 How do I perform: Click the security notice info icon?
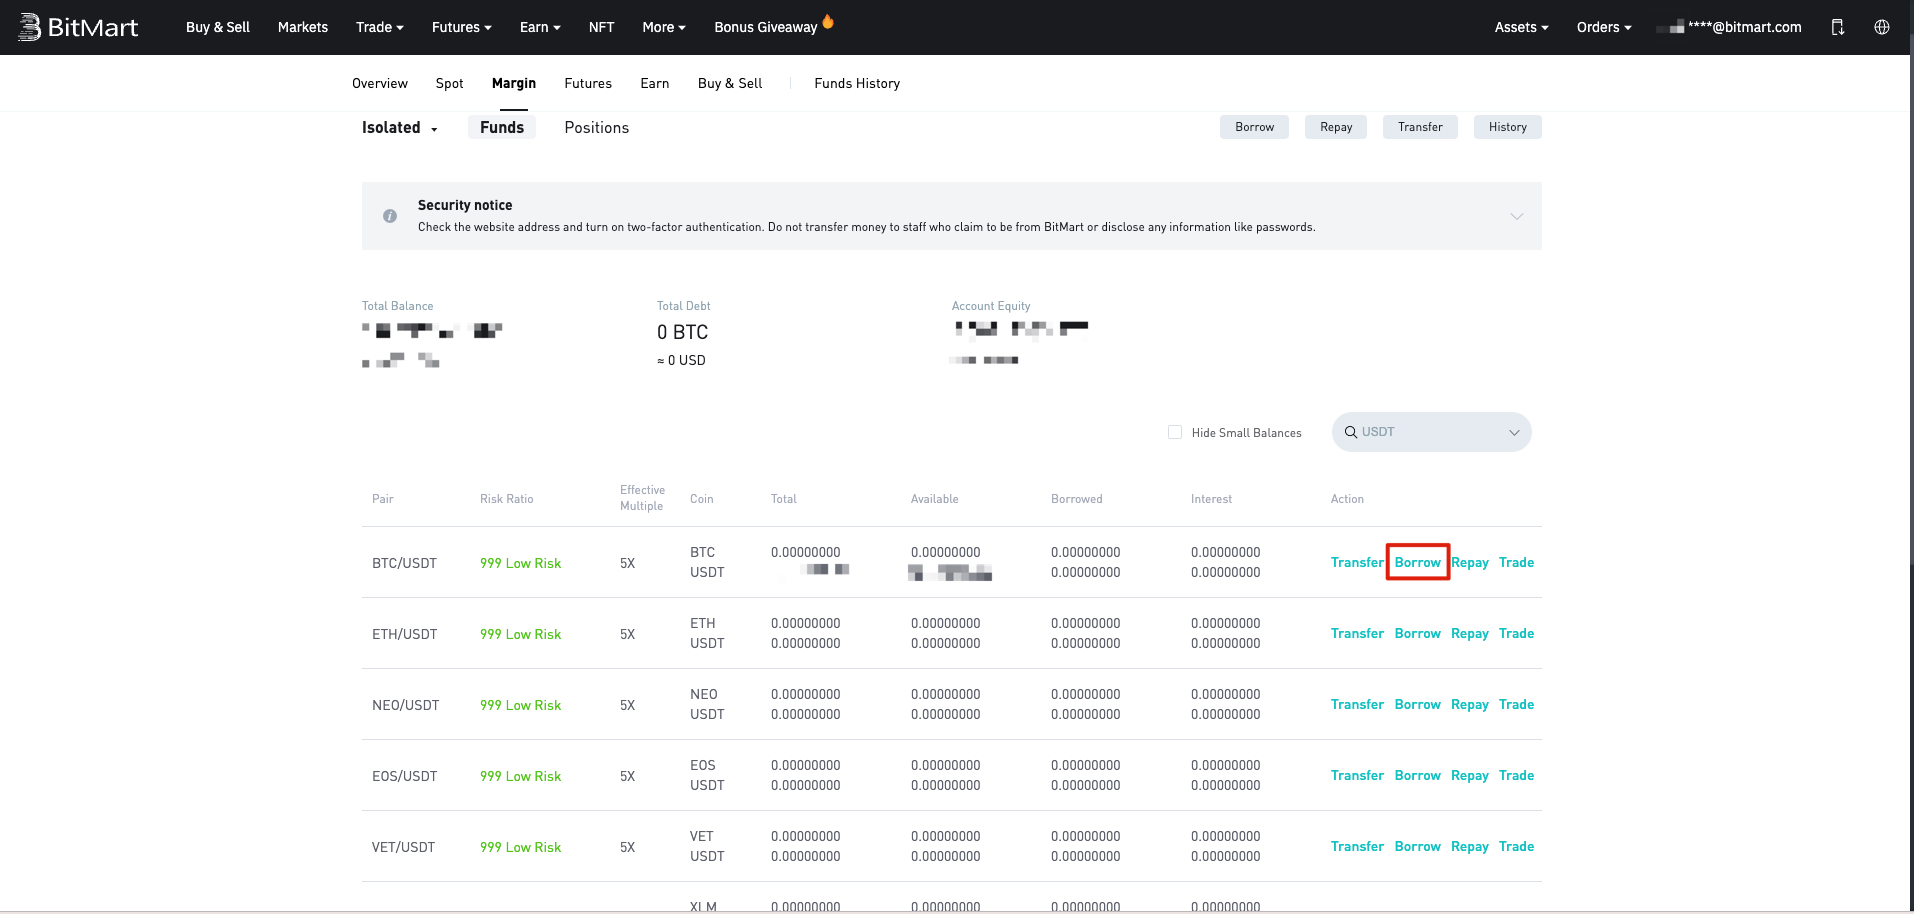coord(390,216)
